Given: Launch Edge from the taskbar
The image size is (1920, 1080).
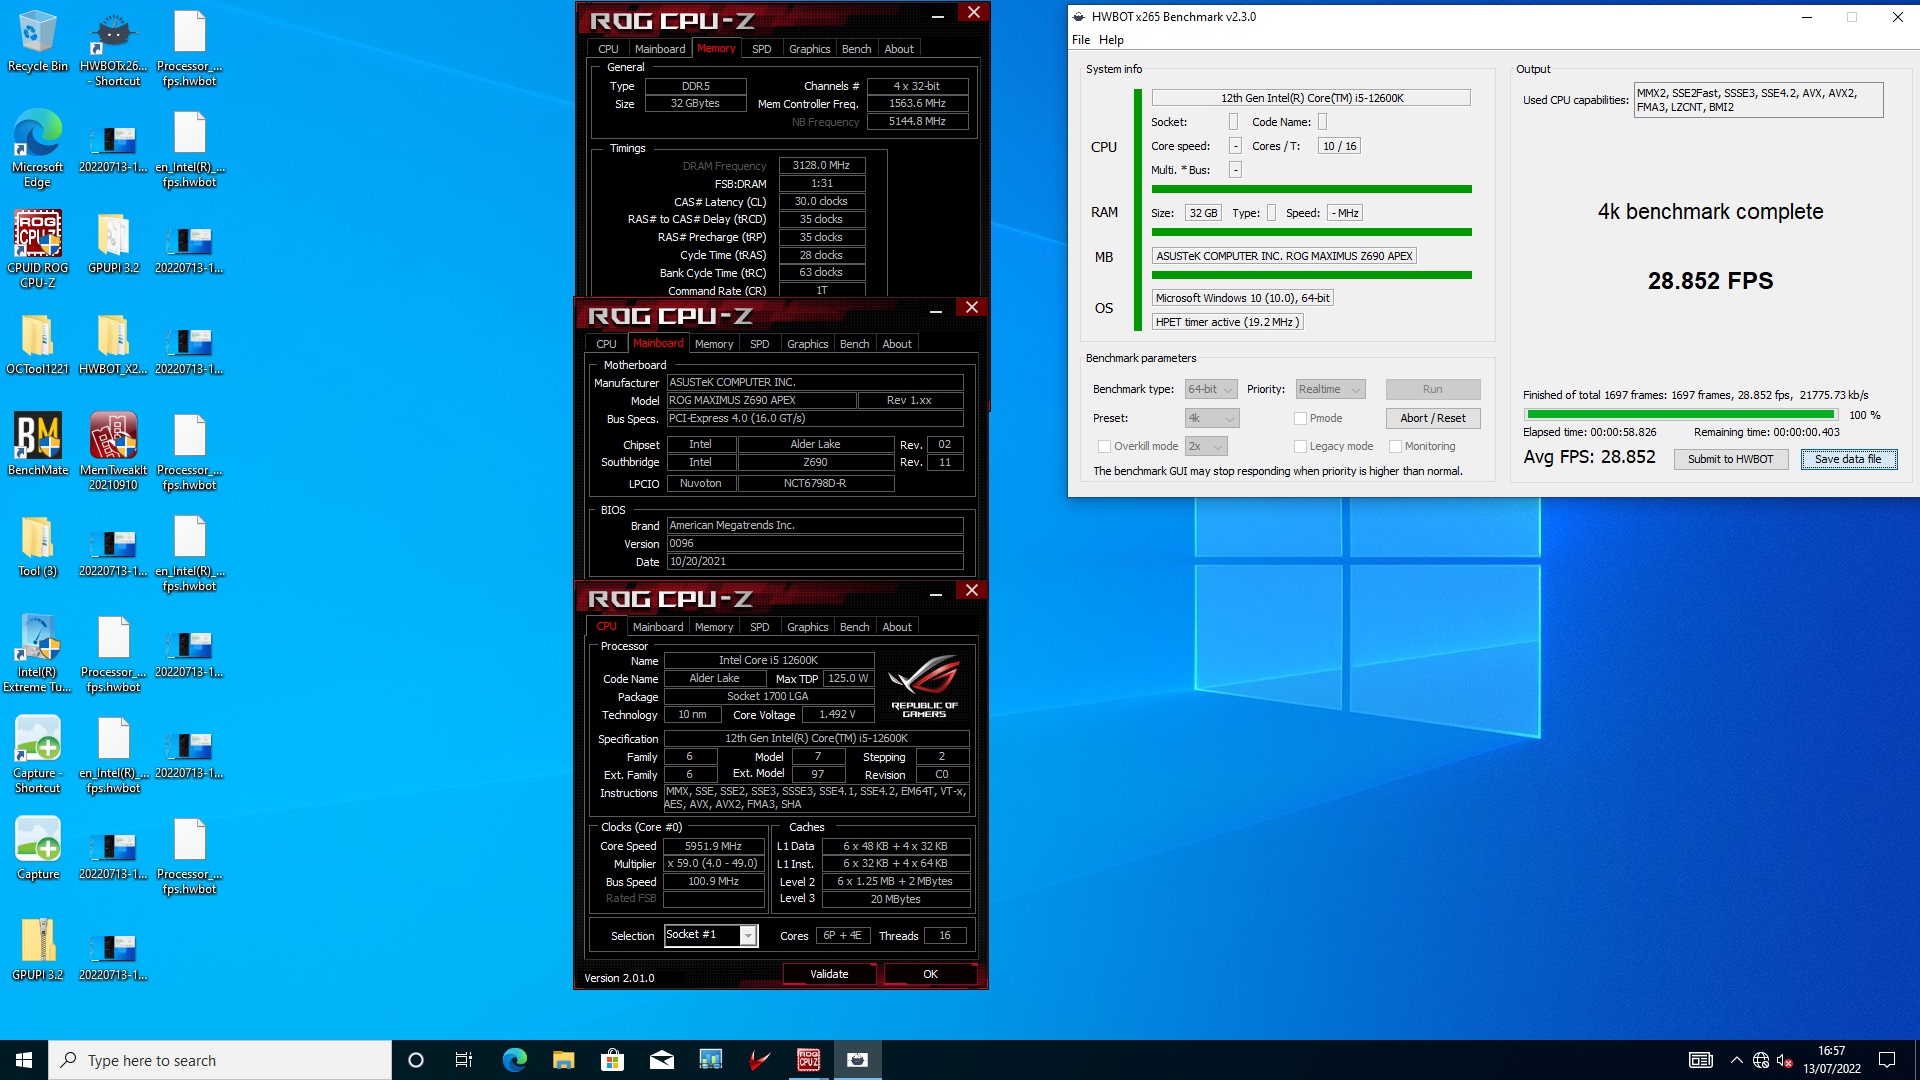Looking at the screenshot, I should pos(514,1060).
